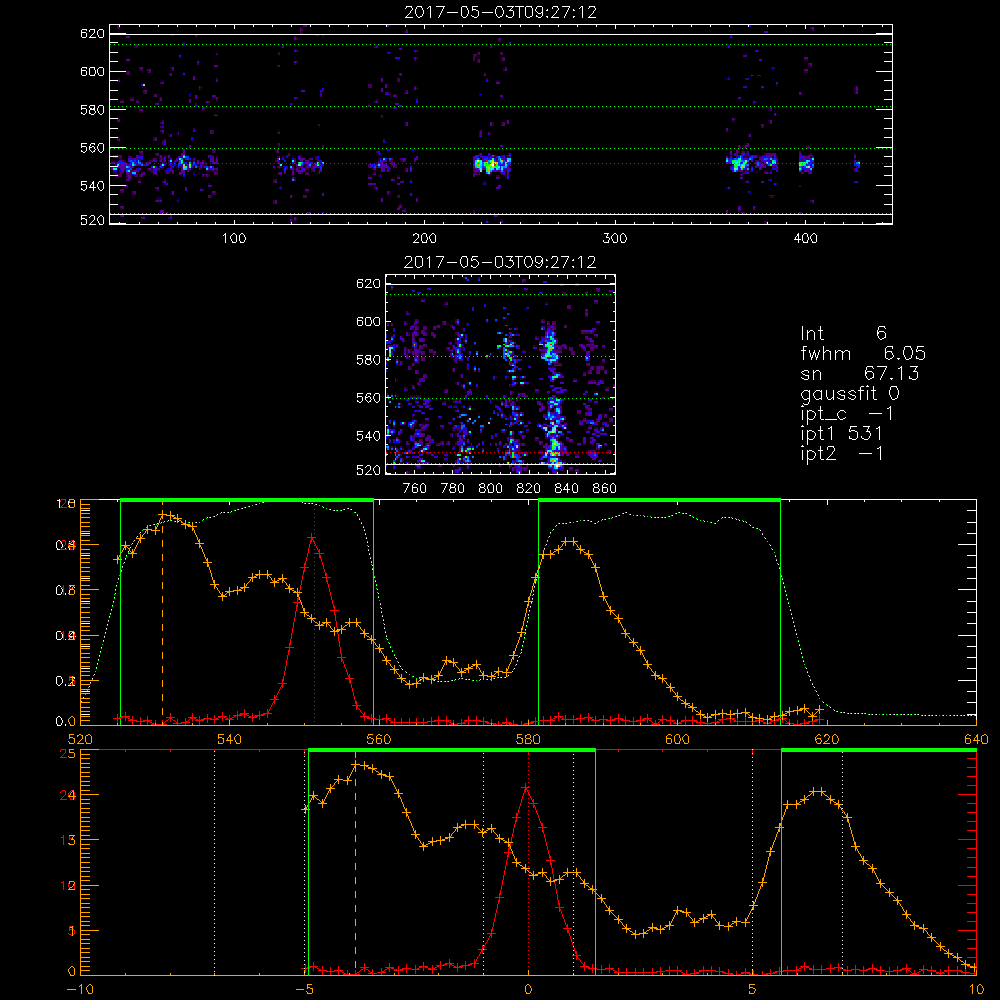The width and height of the screenshot is (1000, 1000).
Task: Click x-axis label 10 of the bottom plot
Action: pos(976,990)
